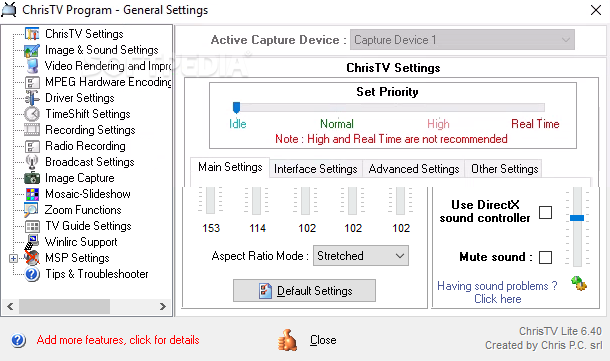Click the ChrisTV antenna title bar icon
Image resolution: width=610 pixels, height=361 pixels.
pyautogui.click(x=9, y=10)
